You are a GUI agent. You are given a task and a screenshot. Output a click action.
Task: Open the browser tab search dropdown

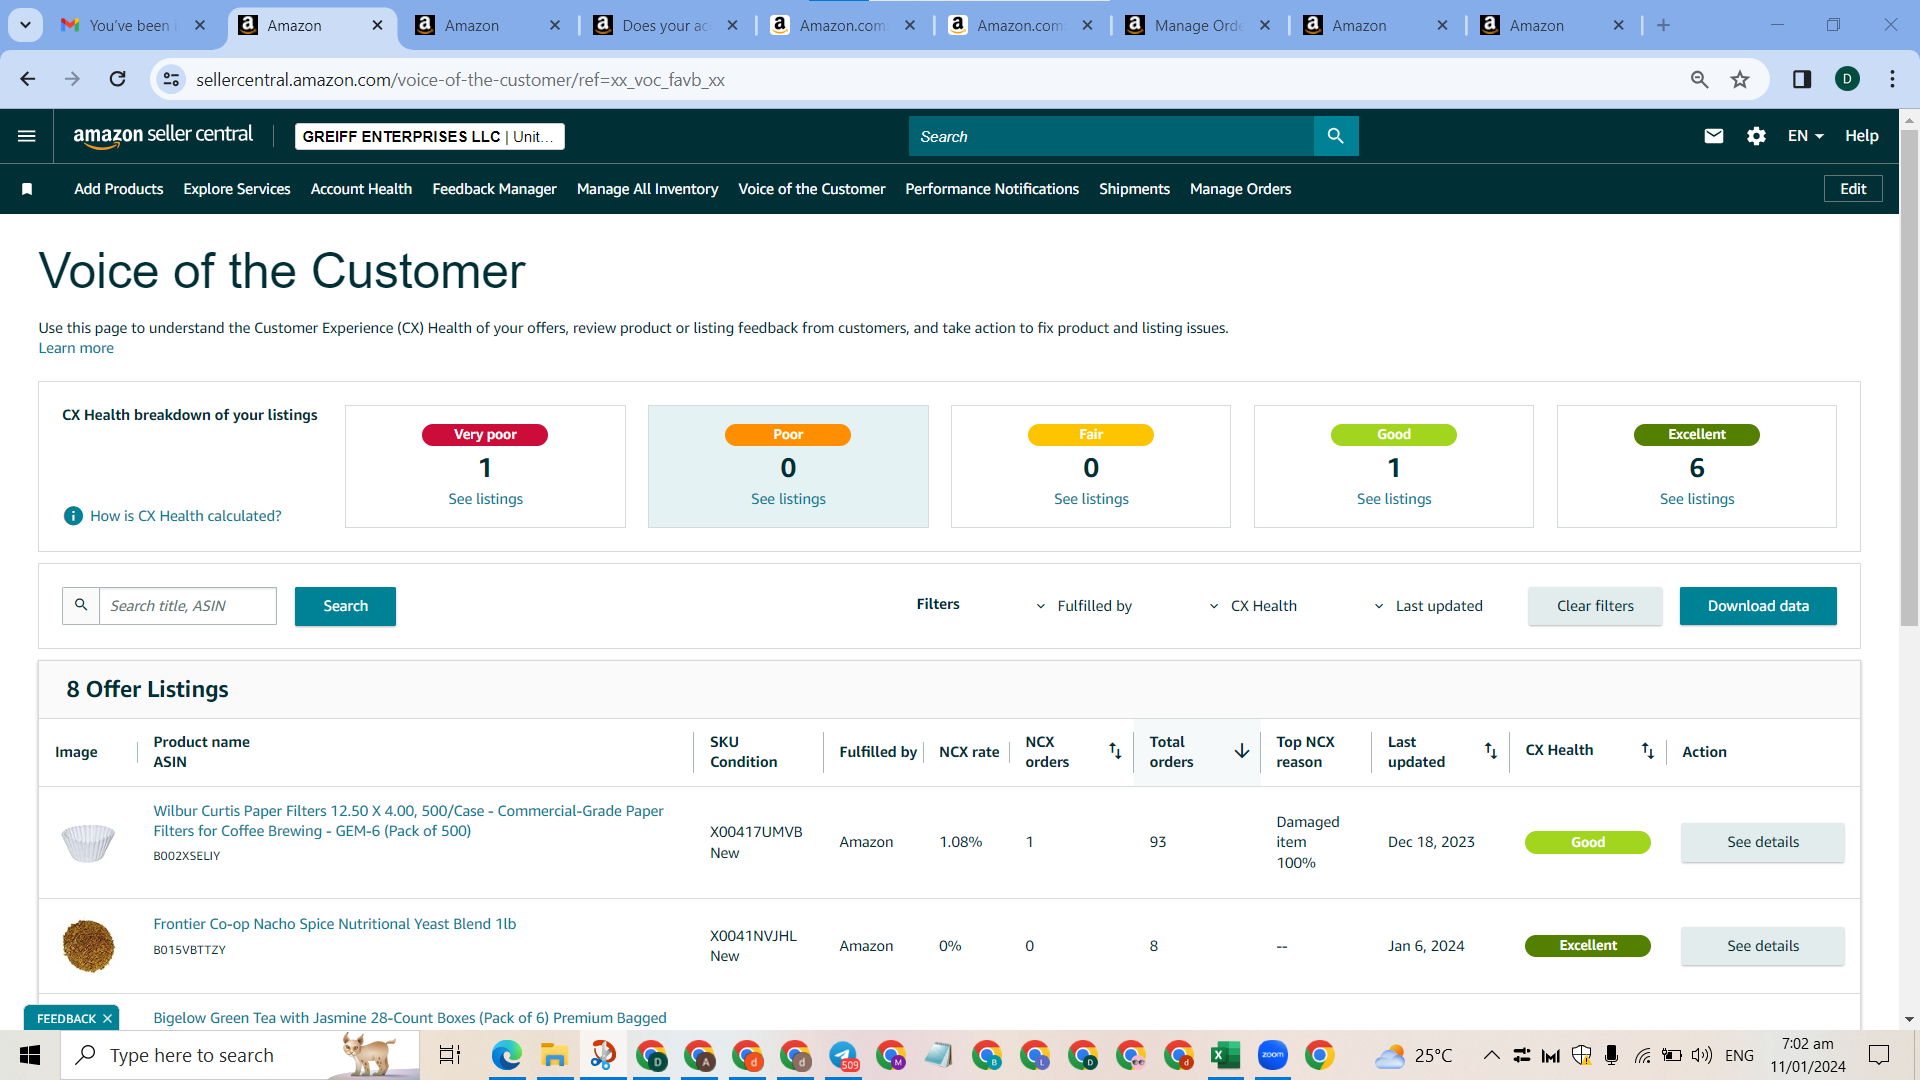pyautogui.click(x=25, y=26)
